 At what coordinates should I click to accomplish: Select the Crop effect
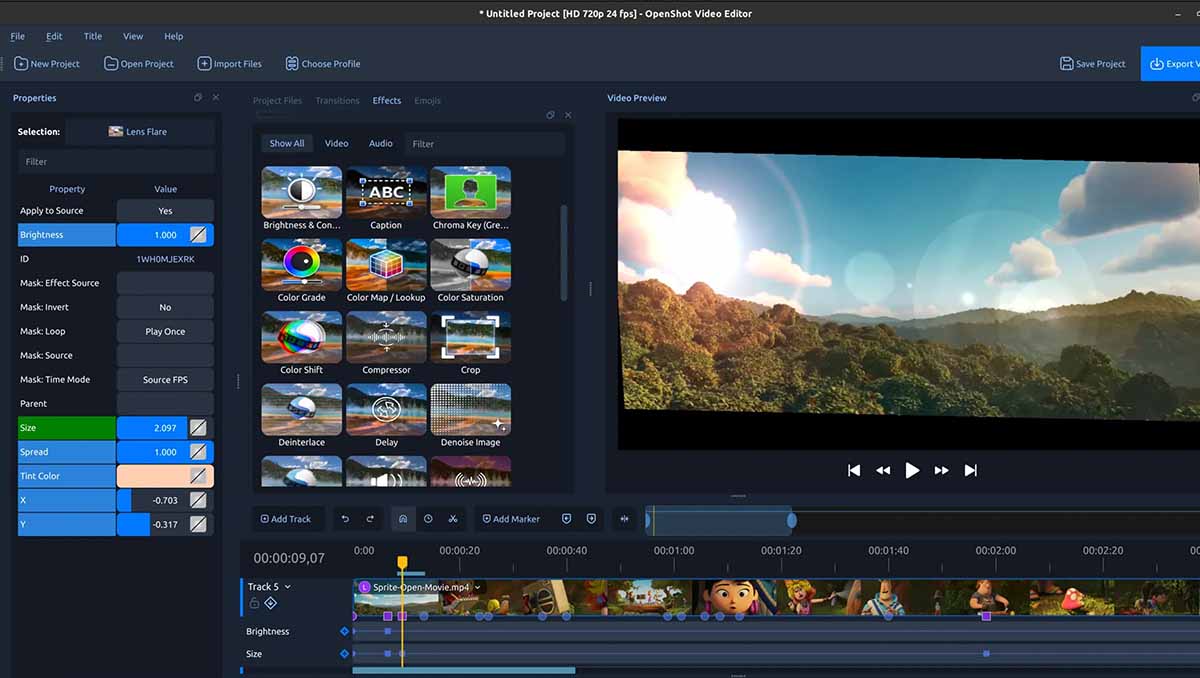[x=470, y=343]
